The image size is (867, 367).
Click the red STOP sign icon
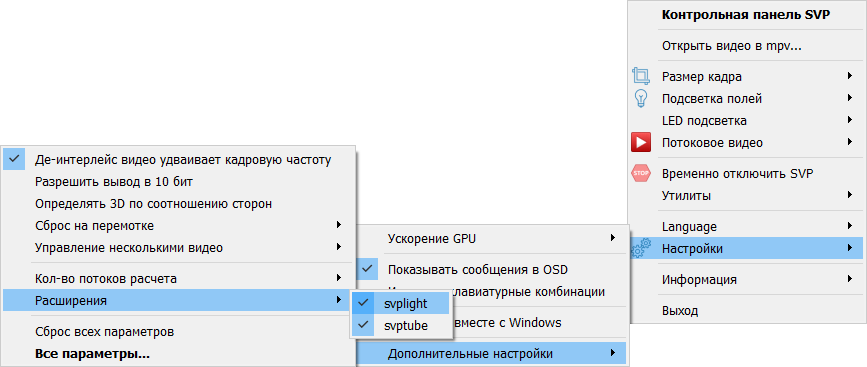[x=641, y=174]
